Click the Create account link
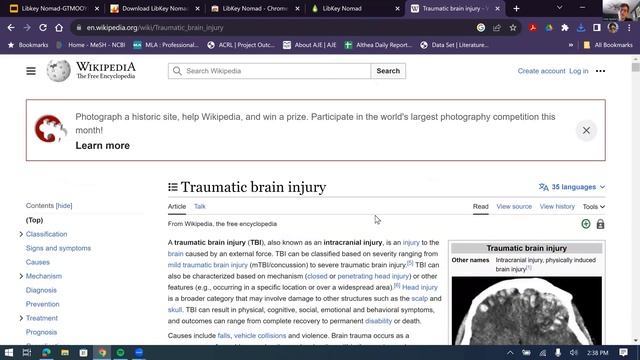Screen dimensions: 640x360 point(542,71)
